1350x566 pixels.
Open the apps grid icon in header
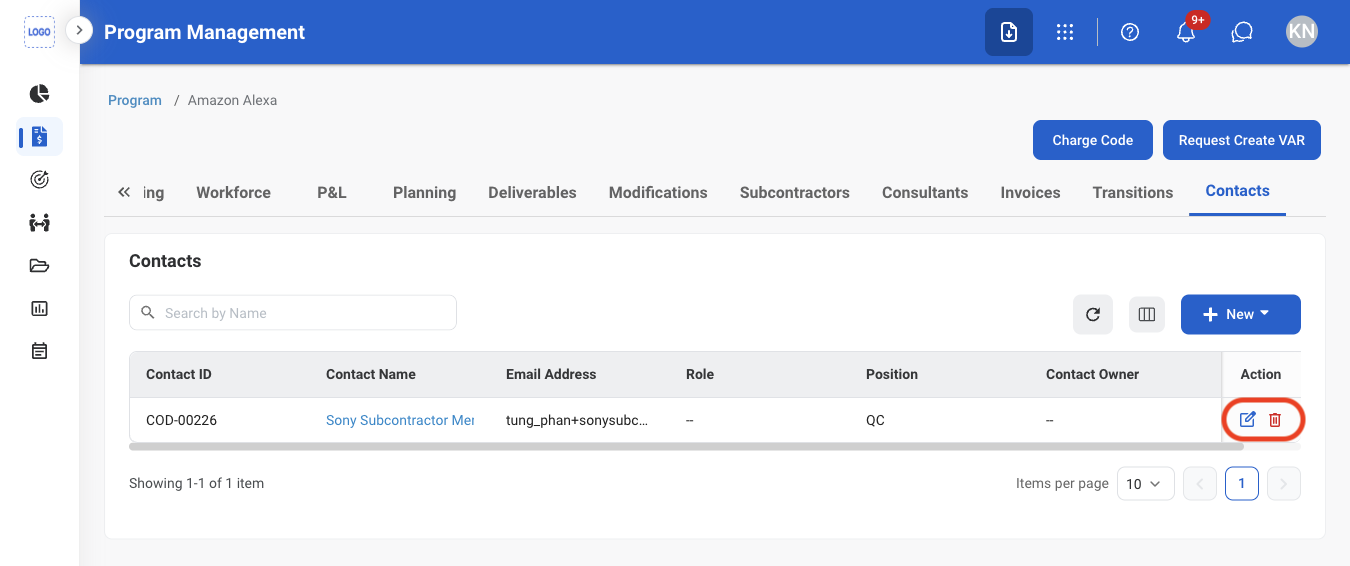tap(1065, 32)
